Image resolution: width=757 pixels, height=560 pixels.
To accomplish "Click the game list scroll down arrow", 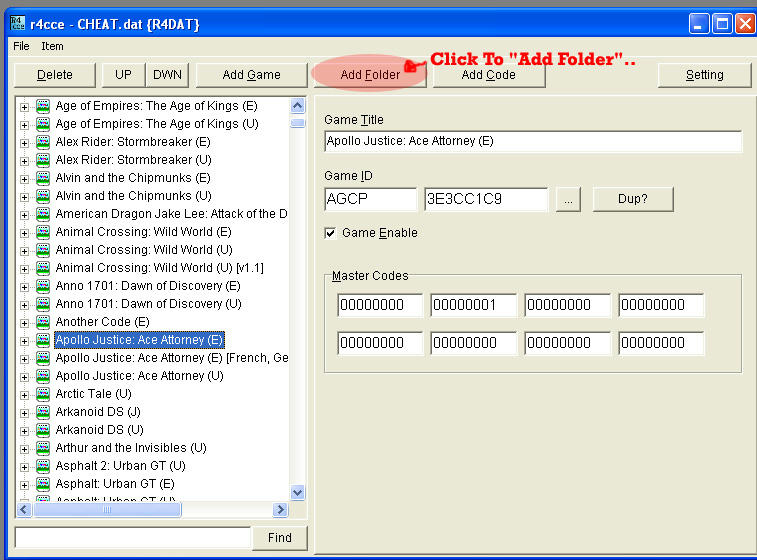I will 298,493.
